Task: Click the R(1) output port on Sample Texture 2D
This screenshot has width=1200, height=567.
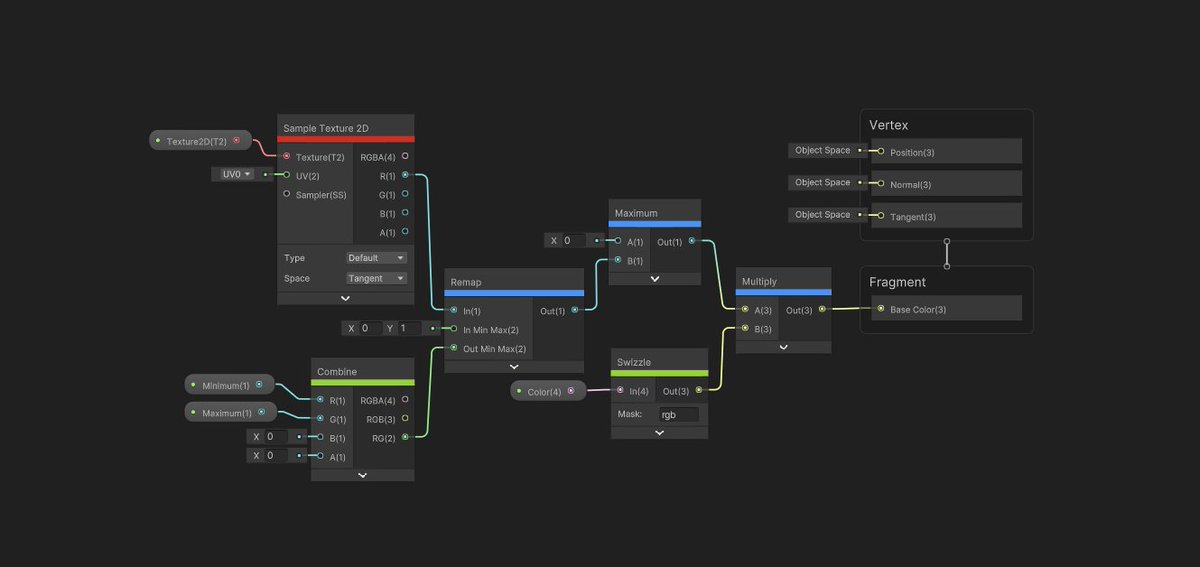Action: 405,175
